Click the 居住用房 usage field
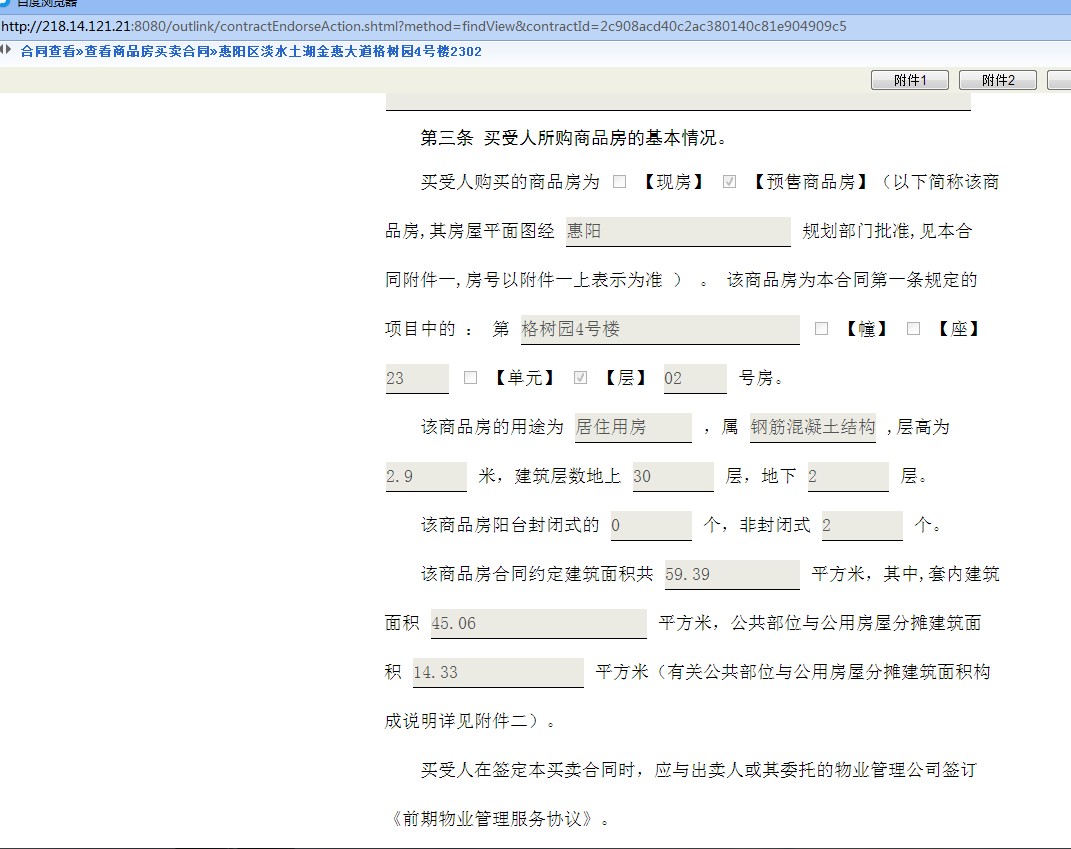 633,428
